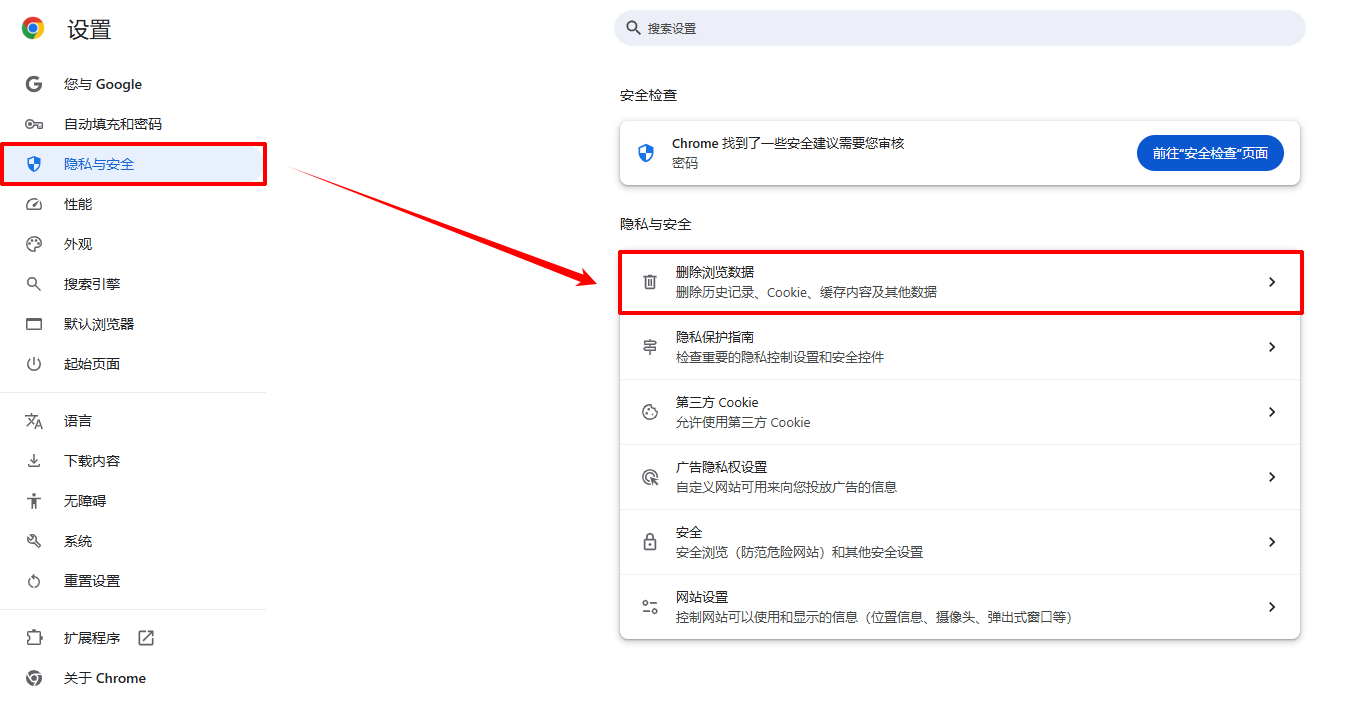
Task: Click the download icon for 下载内容
Action: coord(34,461)
